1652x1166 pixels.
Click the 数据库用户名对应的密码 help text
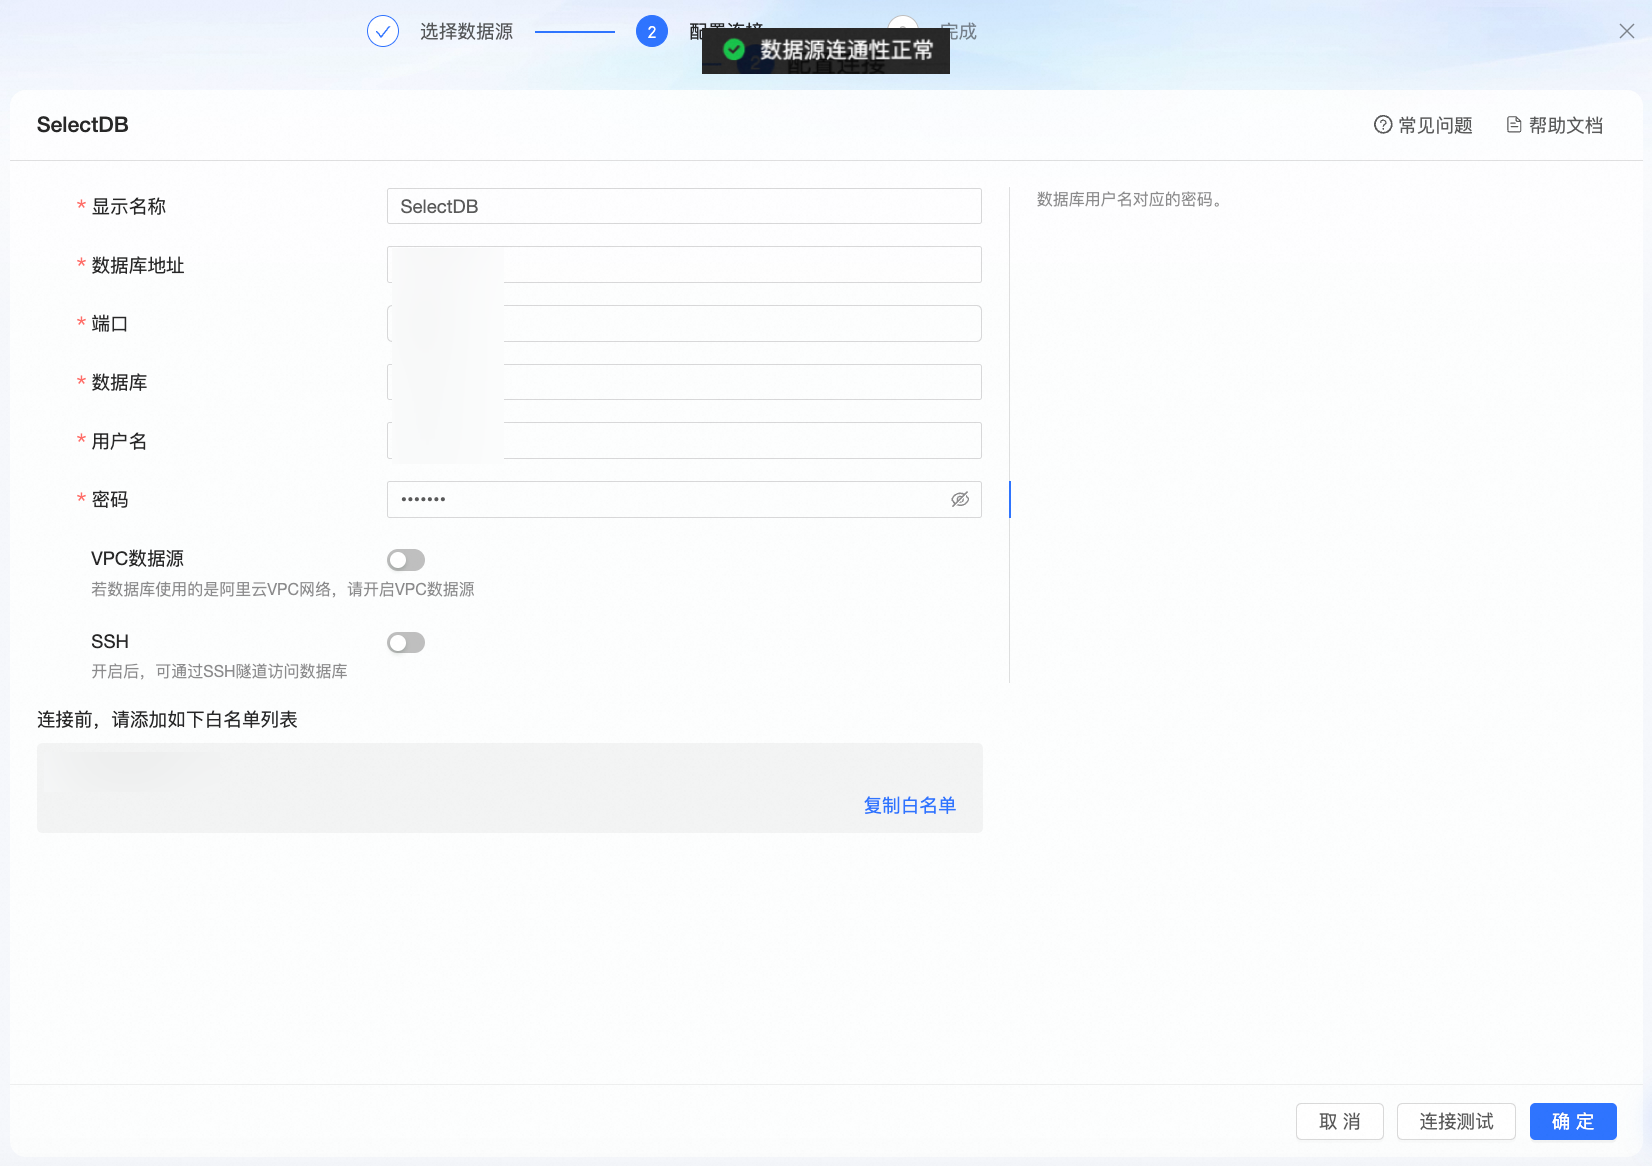click(1129, 199)
